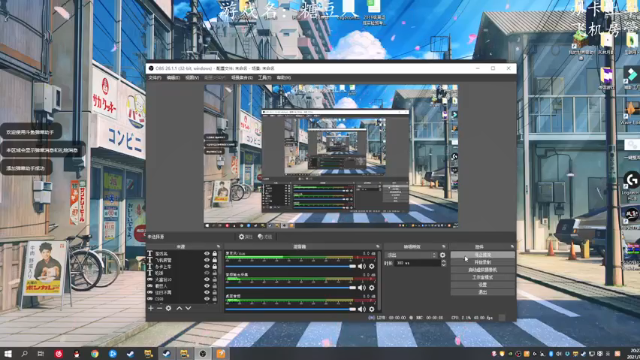This screenshot has width=640, height=360.
Task: Pop out the audio mixer dock panel icon
Action: (378, 247)
